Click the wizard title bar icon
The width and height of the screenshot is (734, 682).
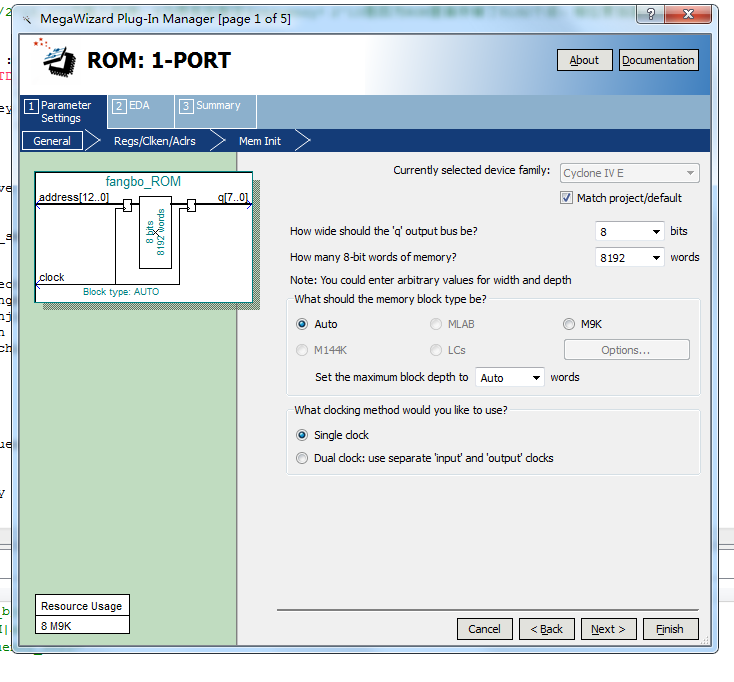click(x=27, y=19)
